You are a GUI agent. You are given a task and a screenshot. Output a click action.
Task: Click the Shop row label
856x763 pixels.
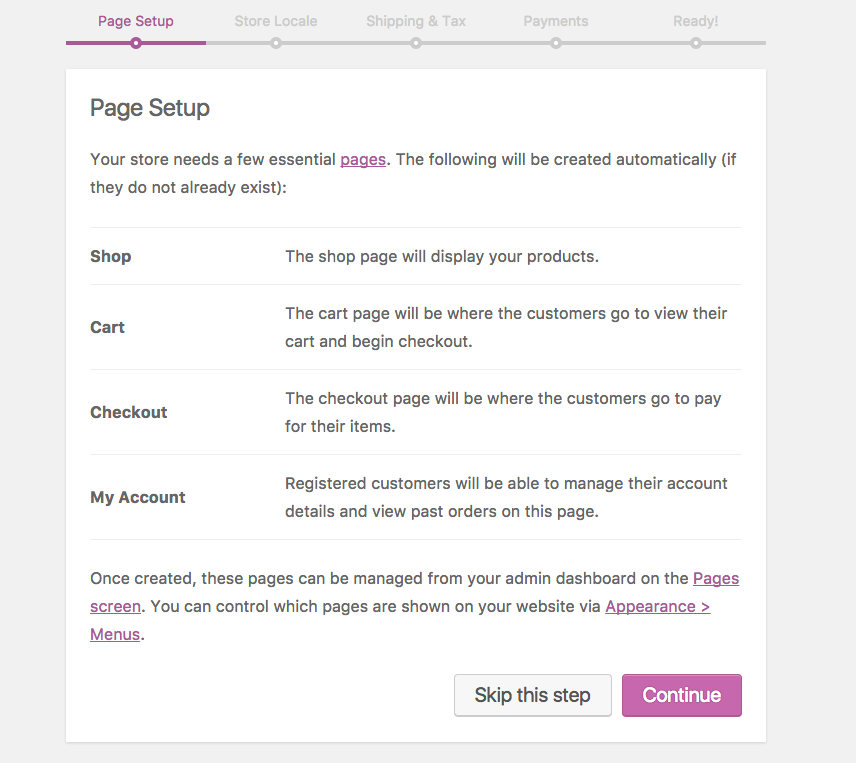(x=111, y=256)
